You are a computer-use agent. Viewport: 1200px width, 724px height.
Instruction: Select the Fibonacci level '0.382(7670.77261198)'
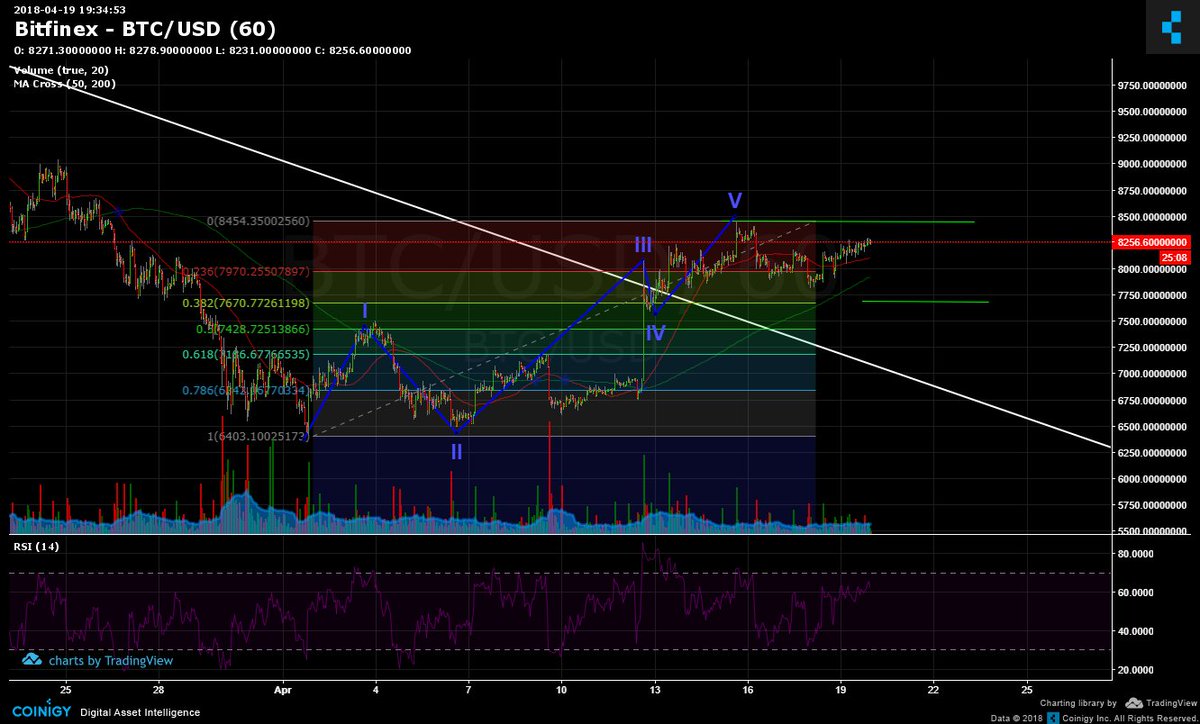point(246,302)
